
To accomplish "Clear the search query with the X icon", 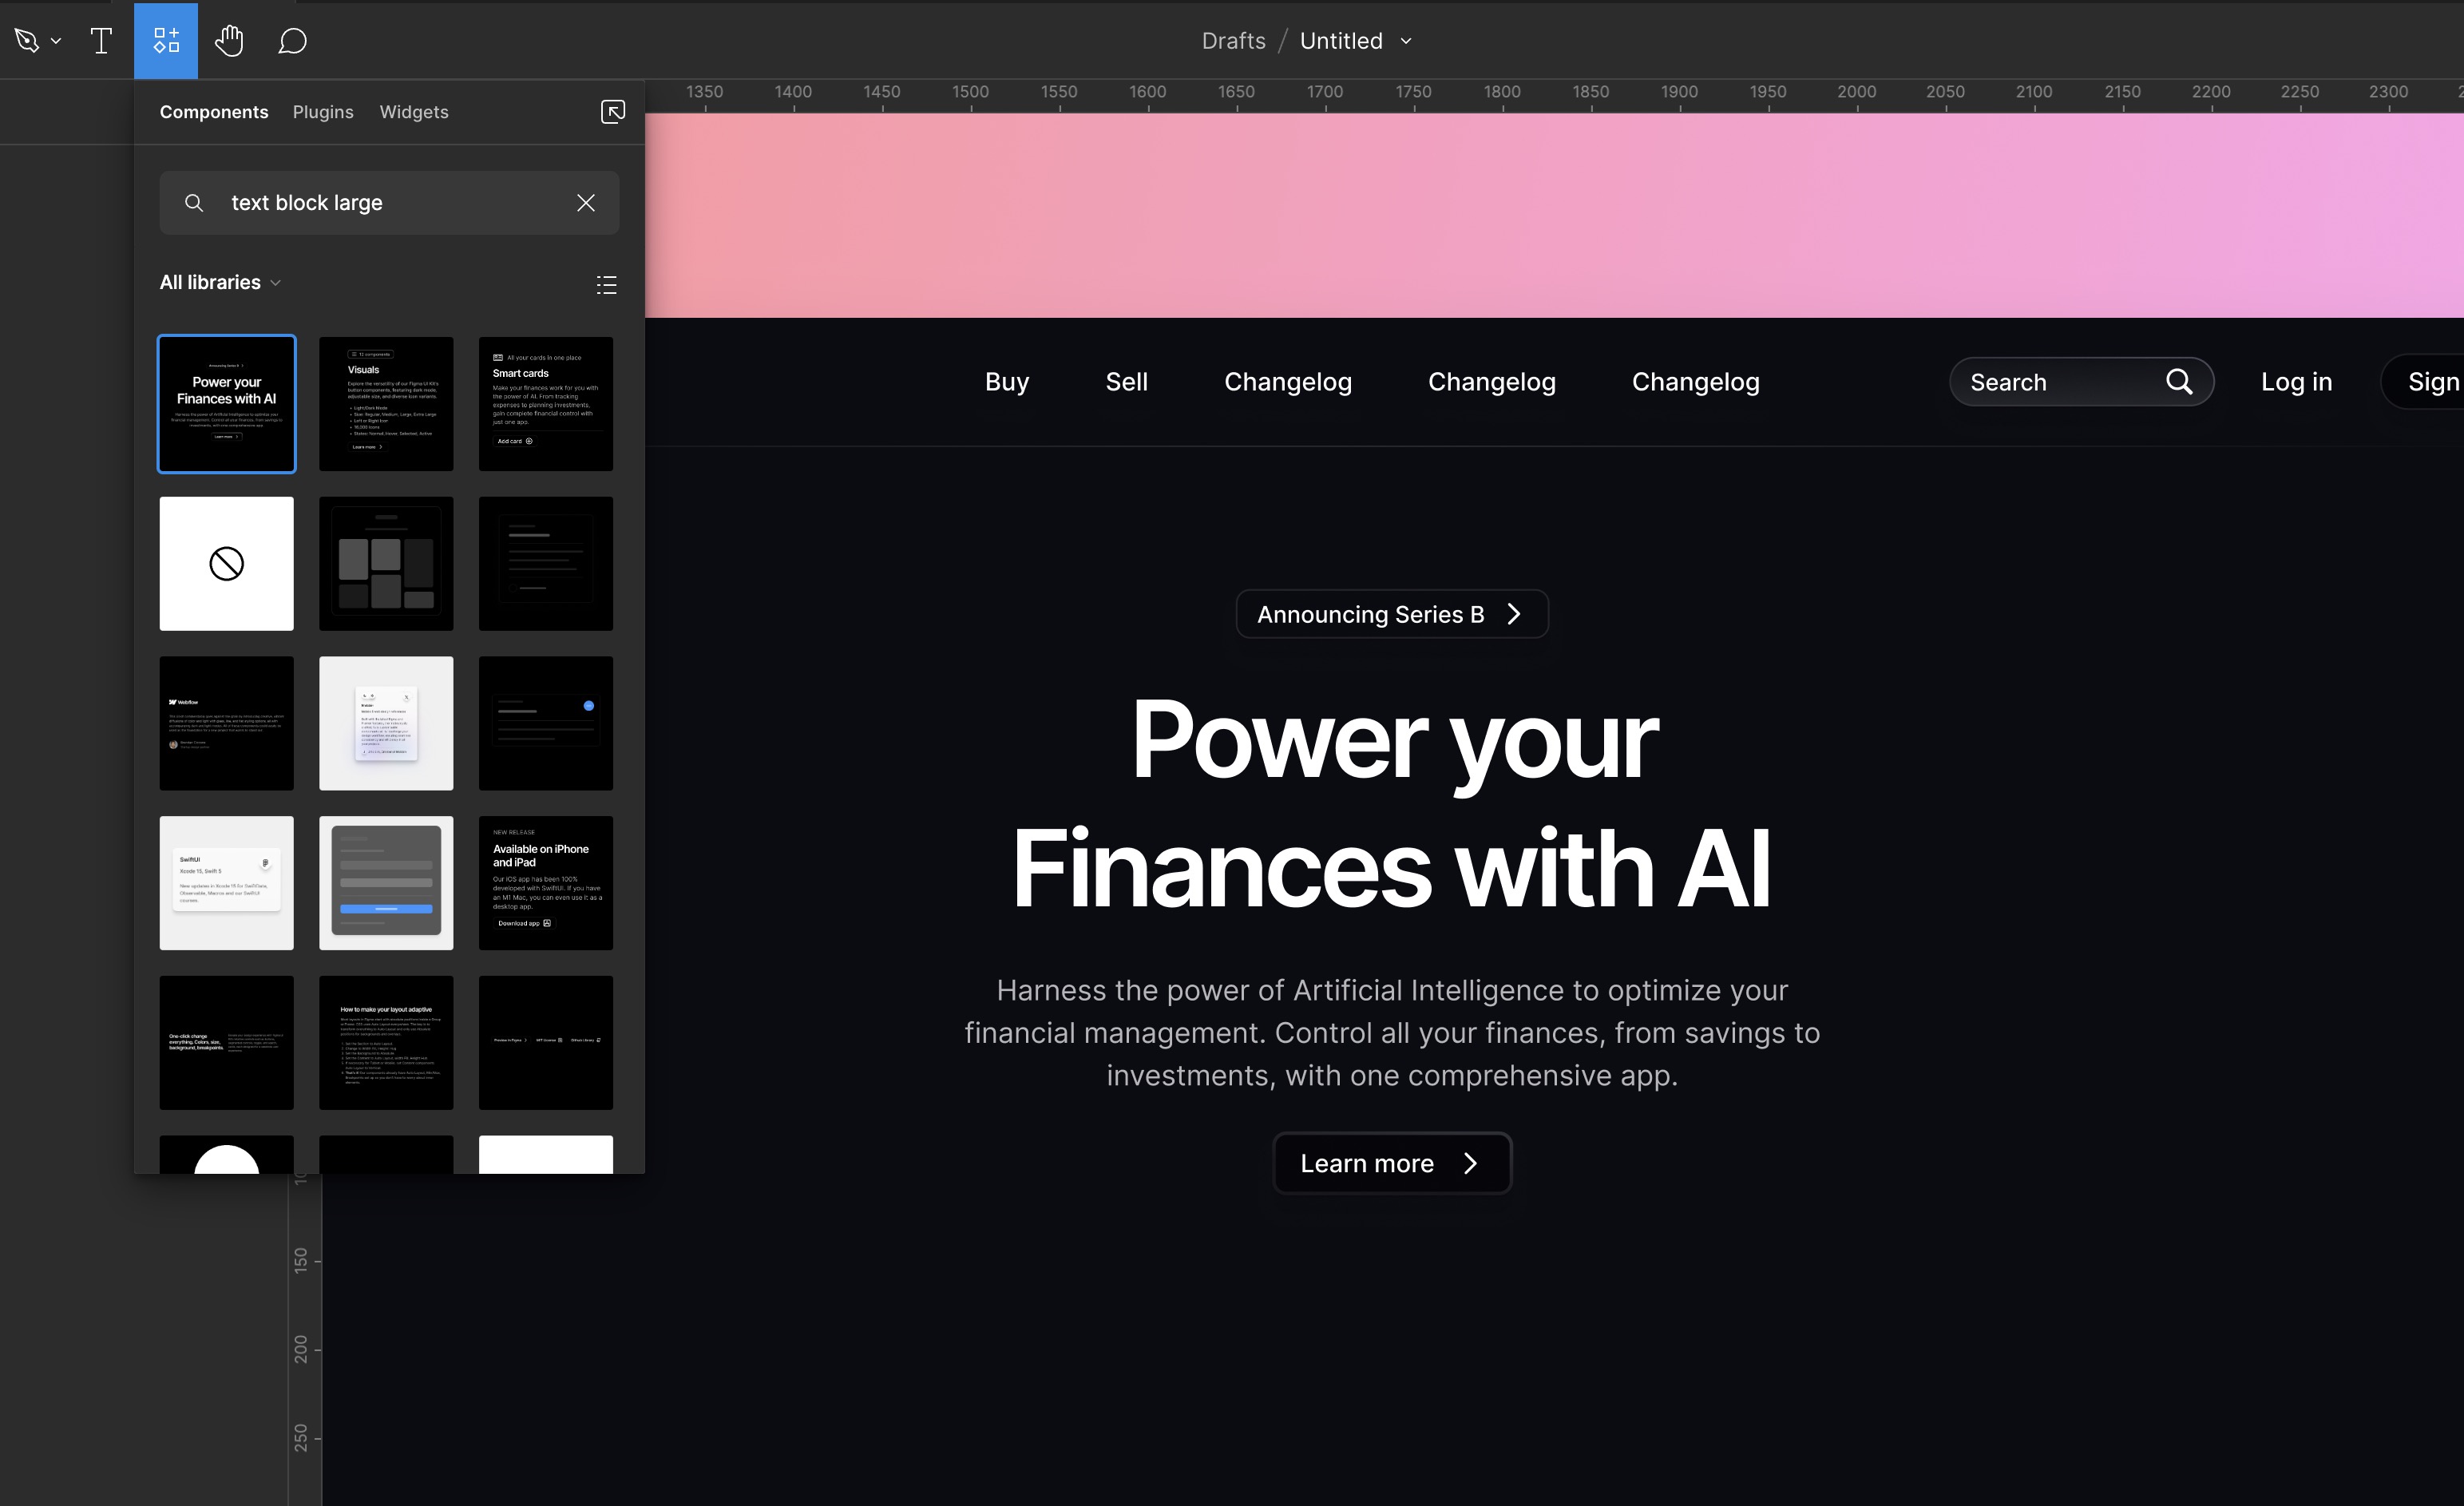I will (x=586, y=202).
